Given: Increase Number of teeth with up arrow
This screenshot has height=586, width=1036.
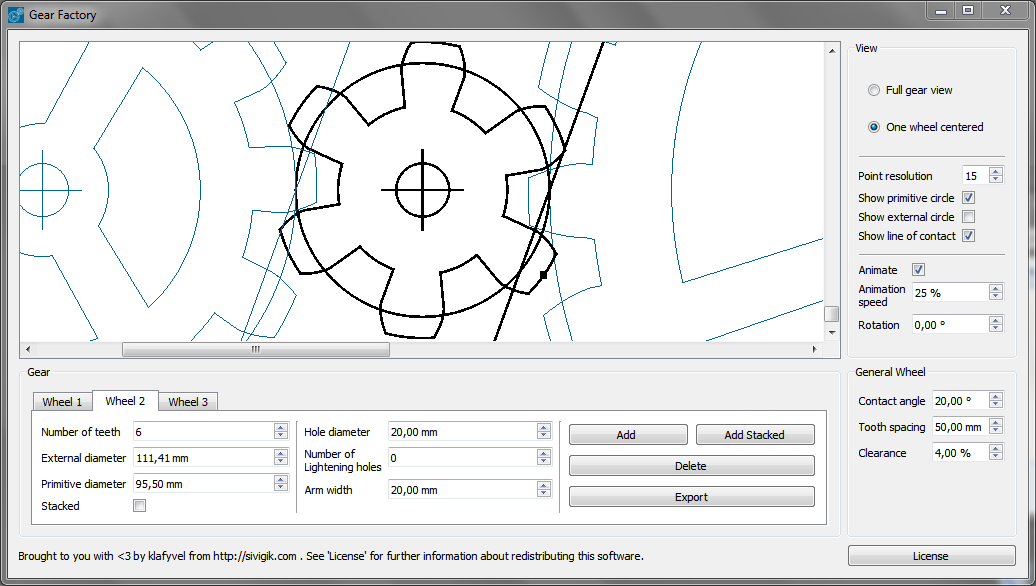Looking at the screenshot, I should pos(281,427).
